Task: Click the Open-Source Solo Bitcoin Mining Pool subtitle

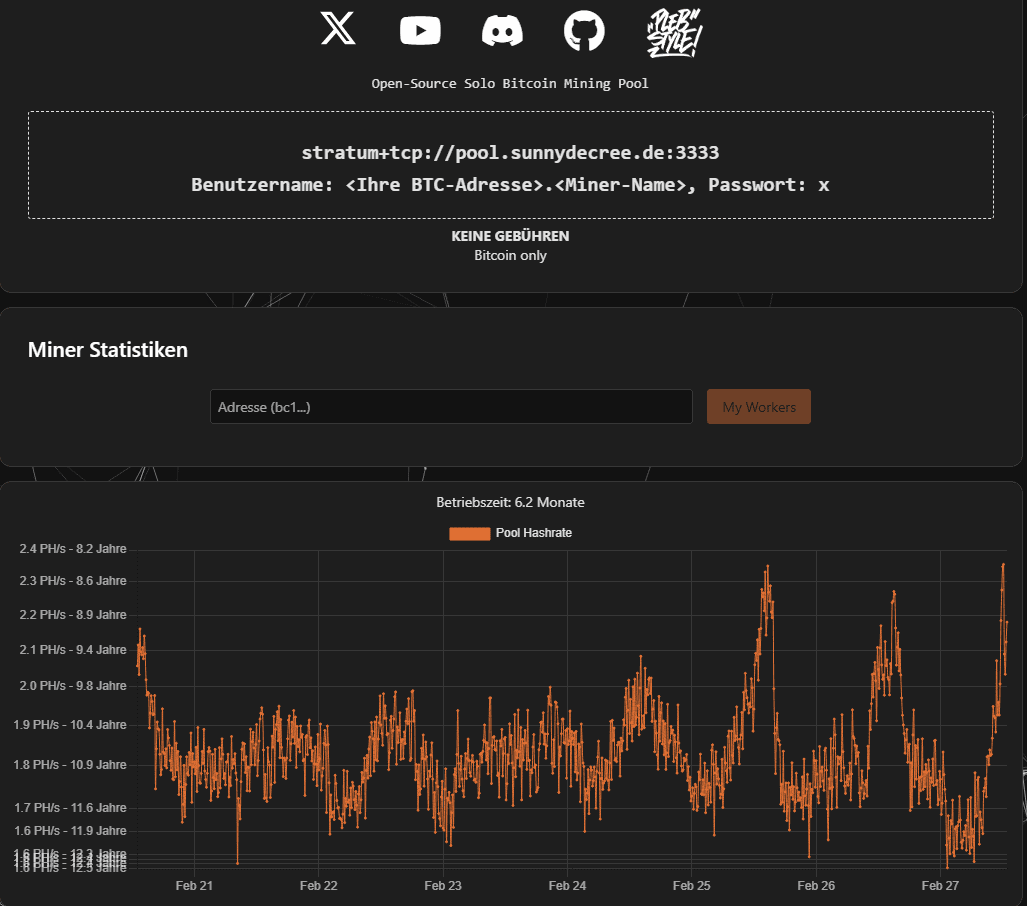Action: [x=510, y=83]
